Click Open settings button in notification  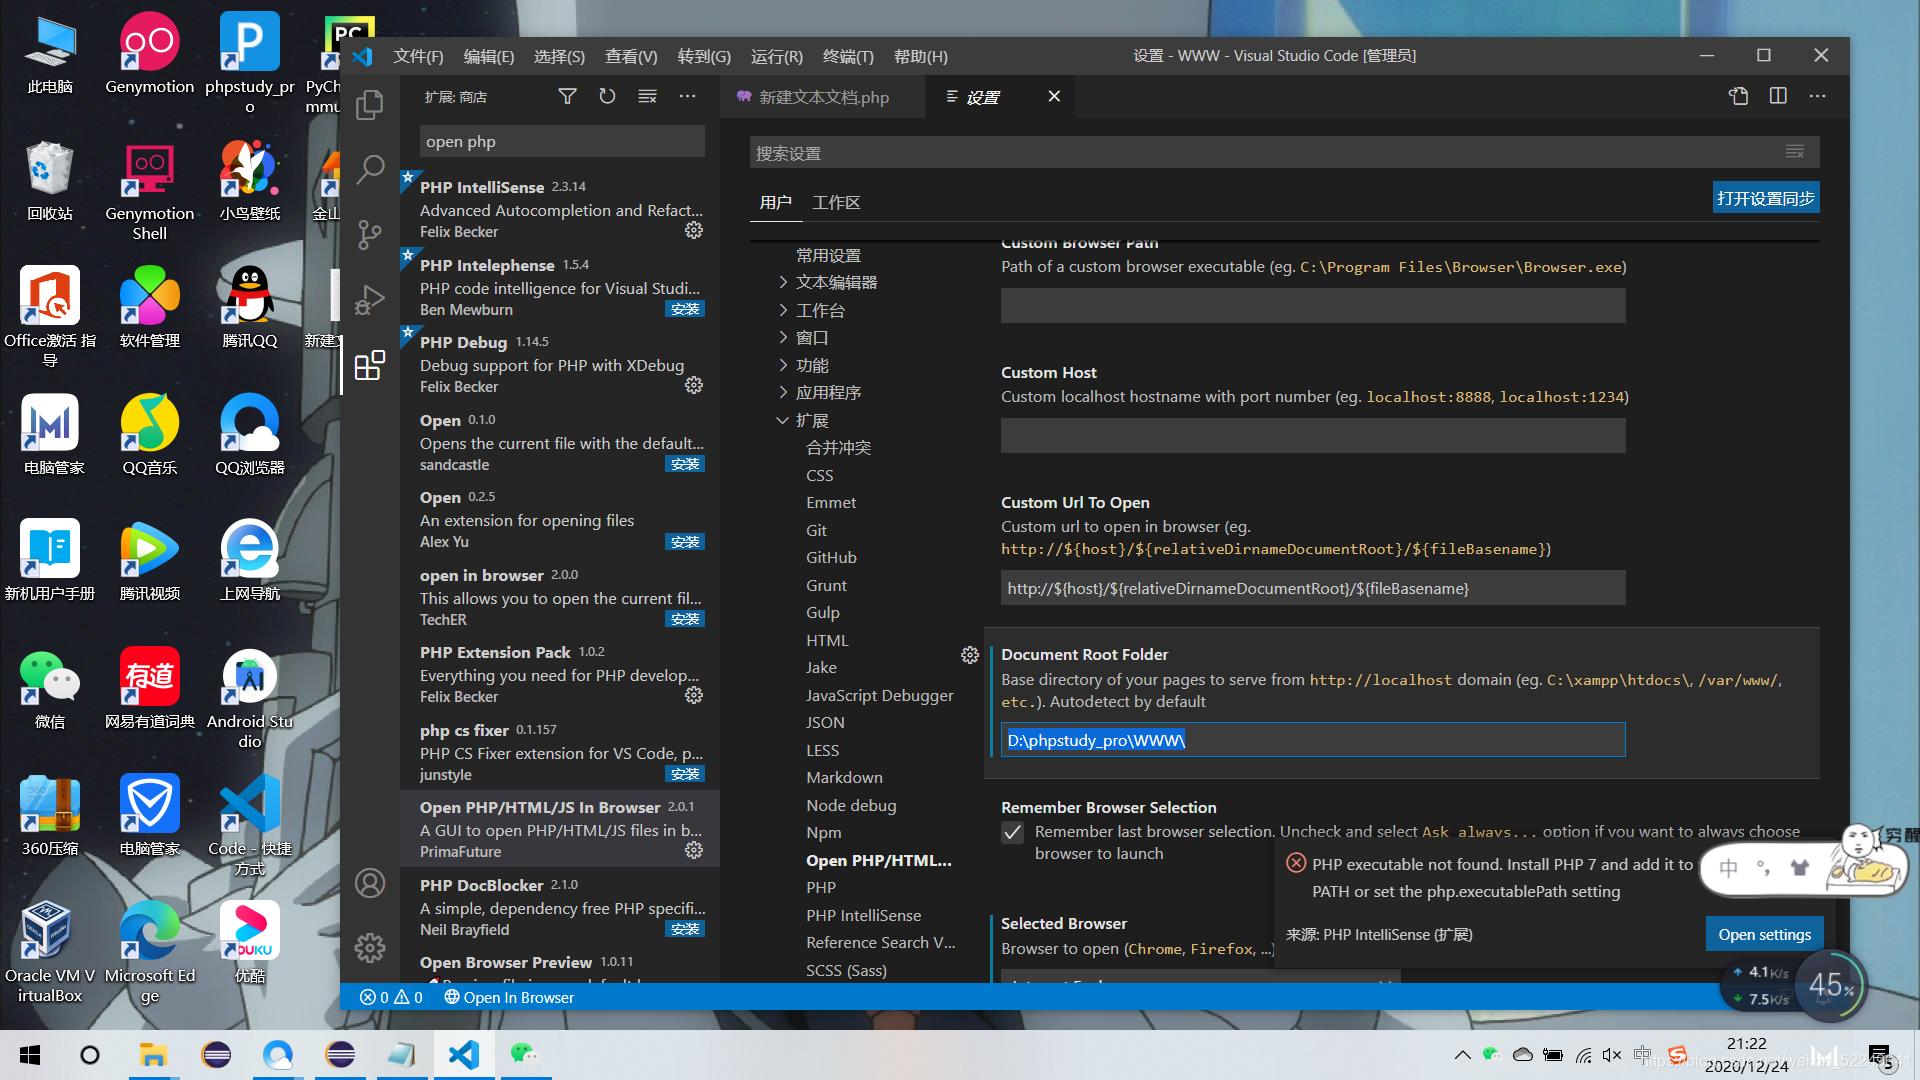[x=1764, y=934]
